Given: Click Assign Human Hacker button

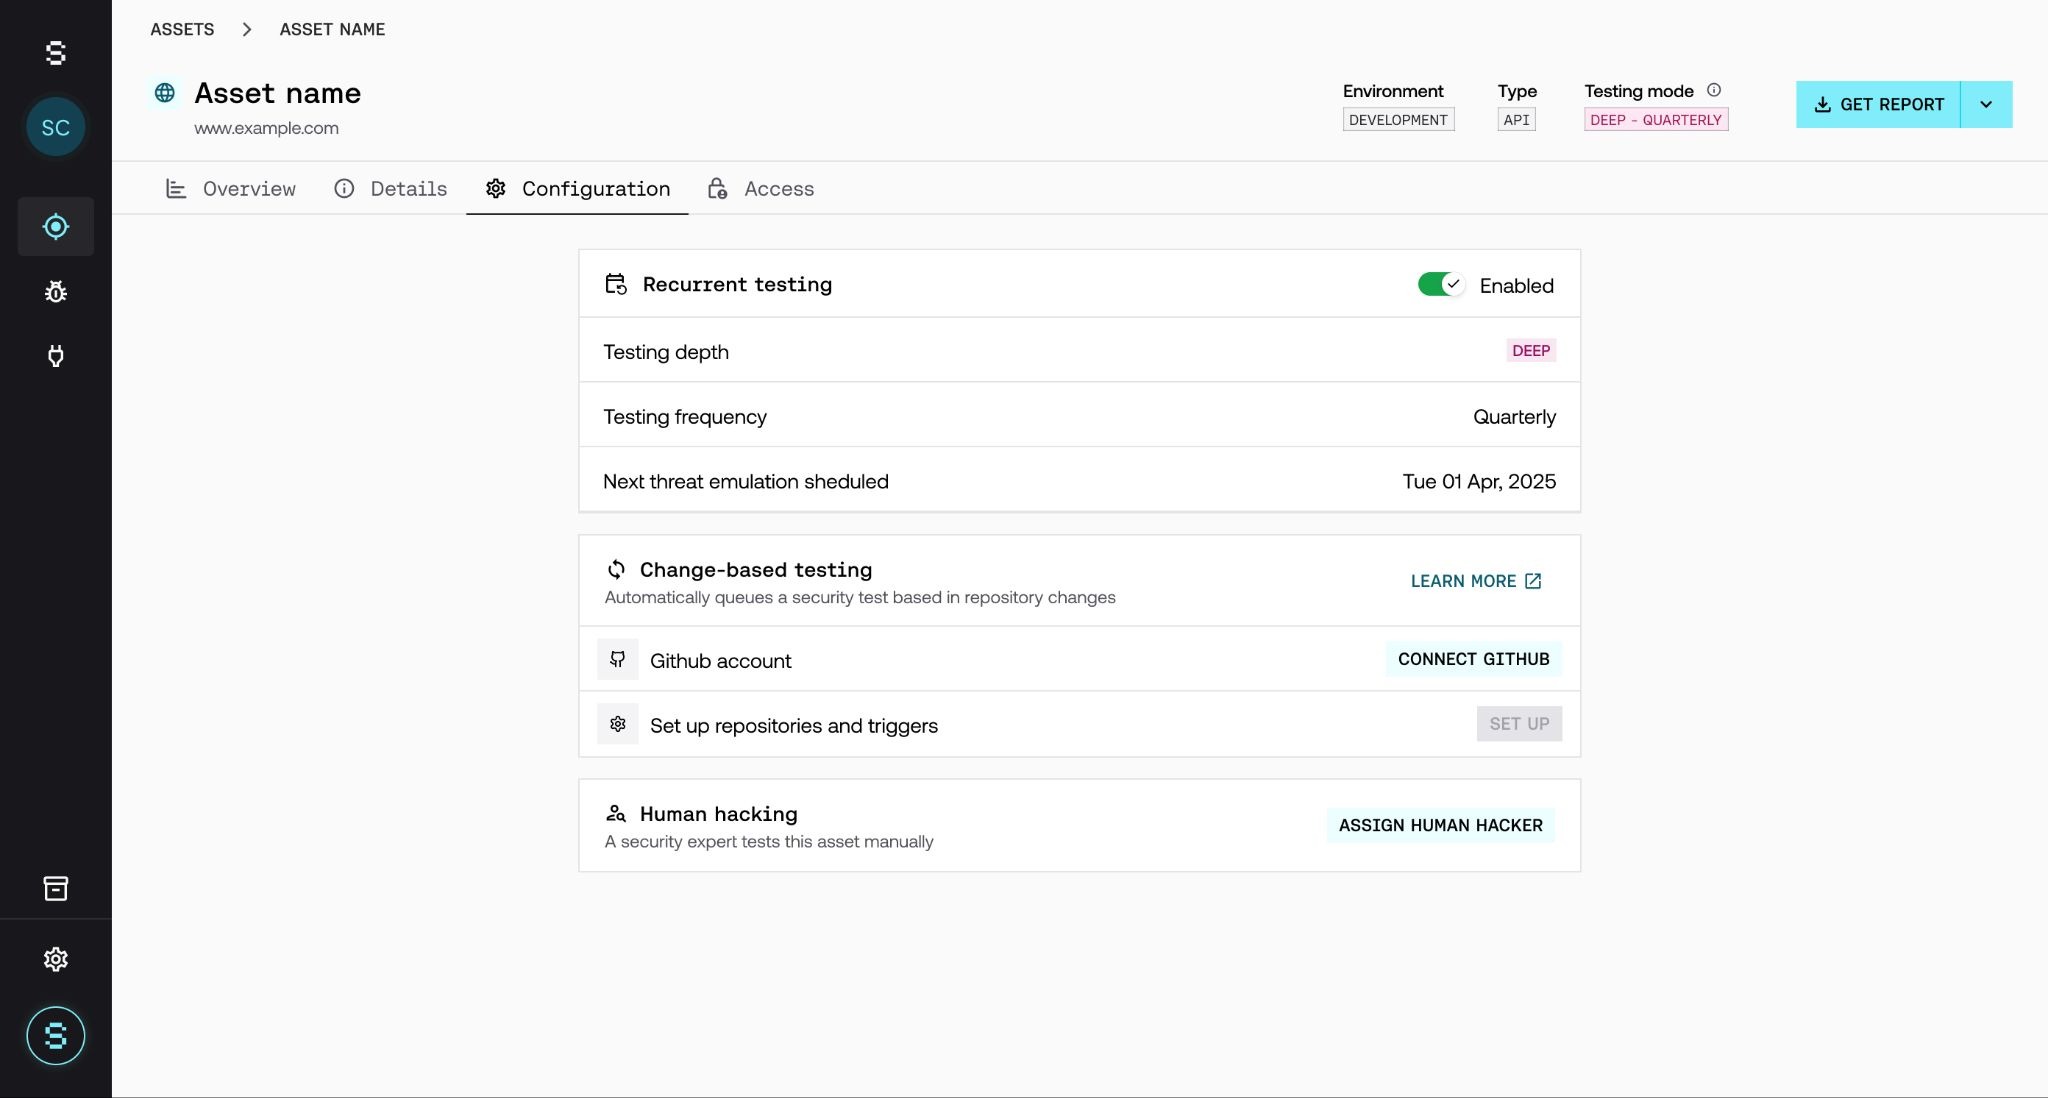Looking at the screenshot, I should tap(1440, 825).
